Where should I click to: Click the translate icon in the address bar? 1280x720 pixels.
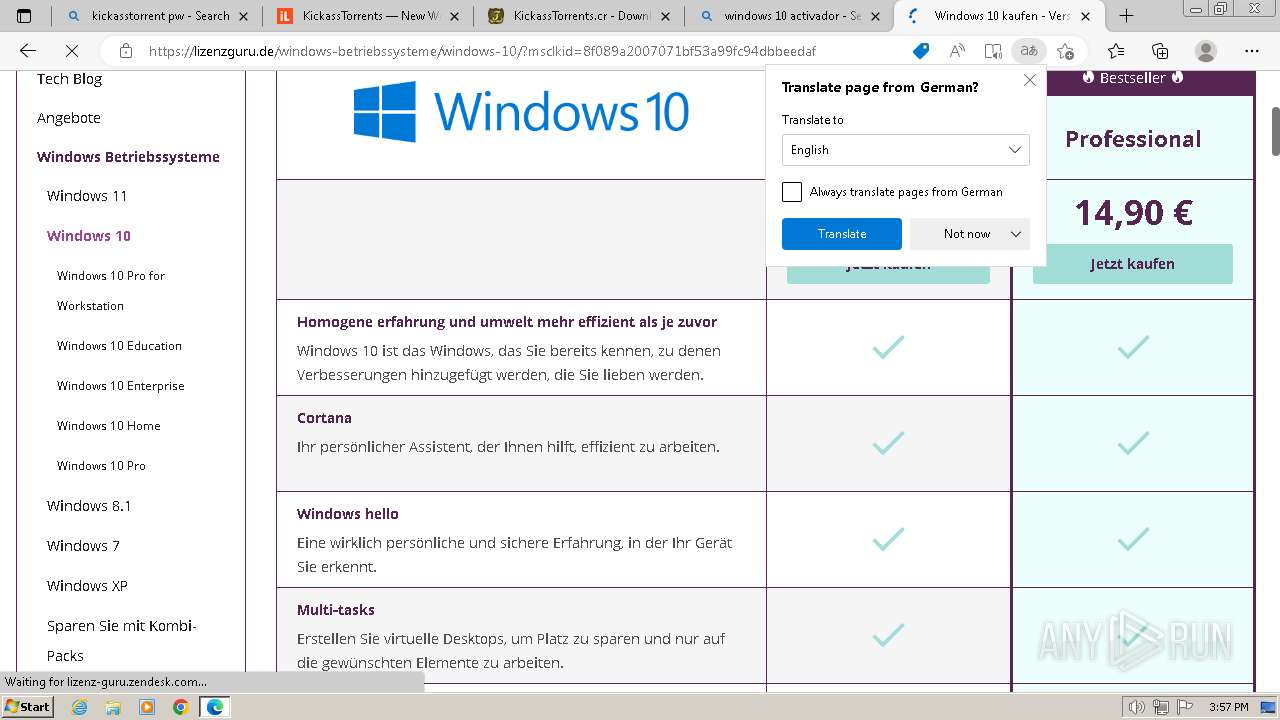(1028, 51)
